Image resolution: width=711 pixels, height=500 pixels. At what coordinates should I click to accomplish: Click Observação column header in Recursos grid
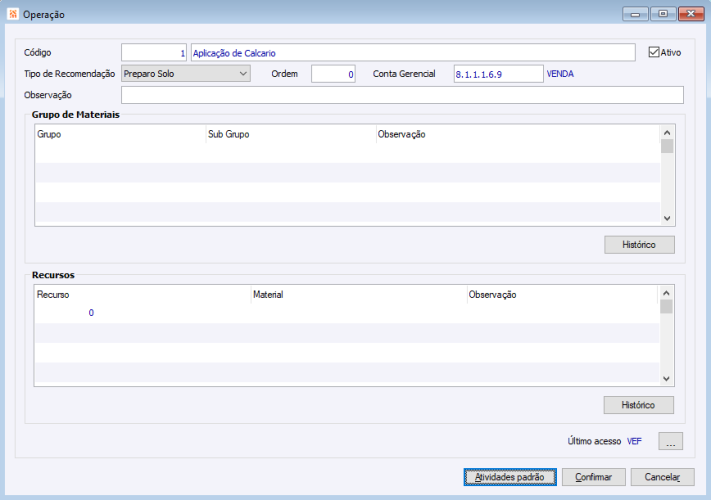[x=563, y=295]
